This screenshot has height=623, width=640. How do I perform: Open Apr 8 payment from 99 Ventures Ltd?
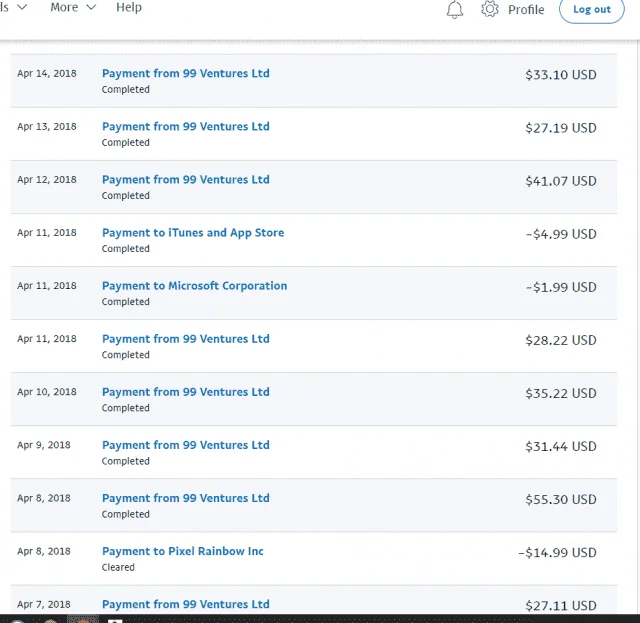(x=186, y=498)
